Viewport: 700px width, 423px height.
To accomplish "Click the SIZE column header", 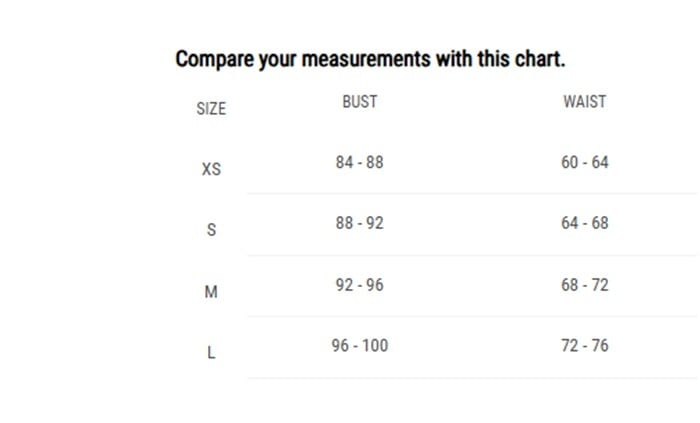I will pos(211,108).
